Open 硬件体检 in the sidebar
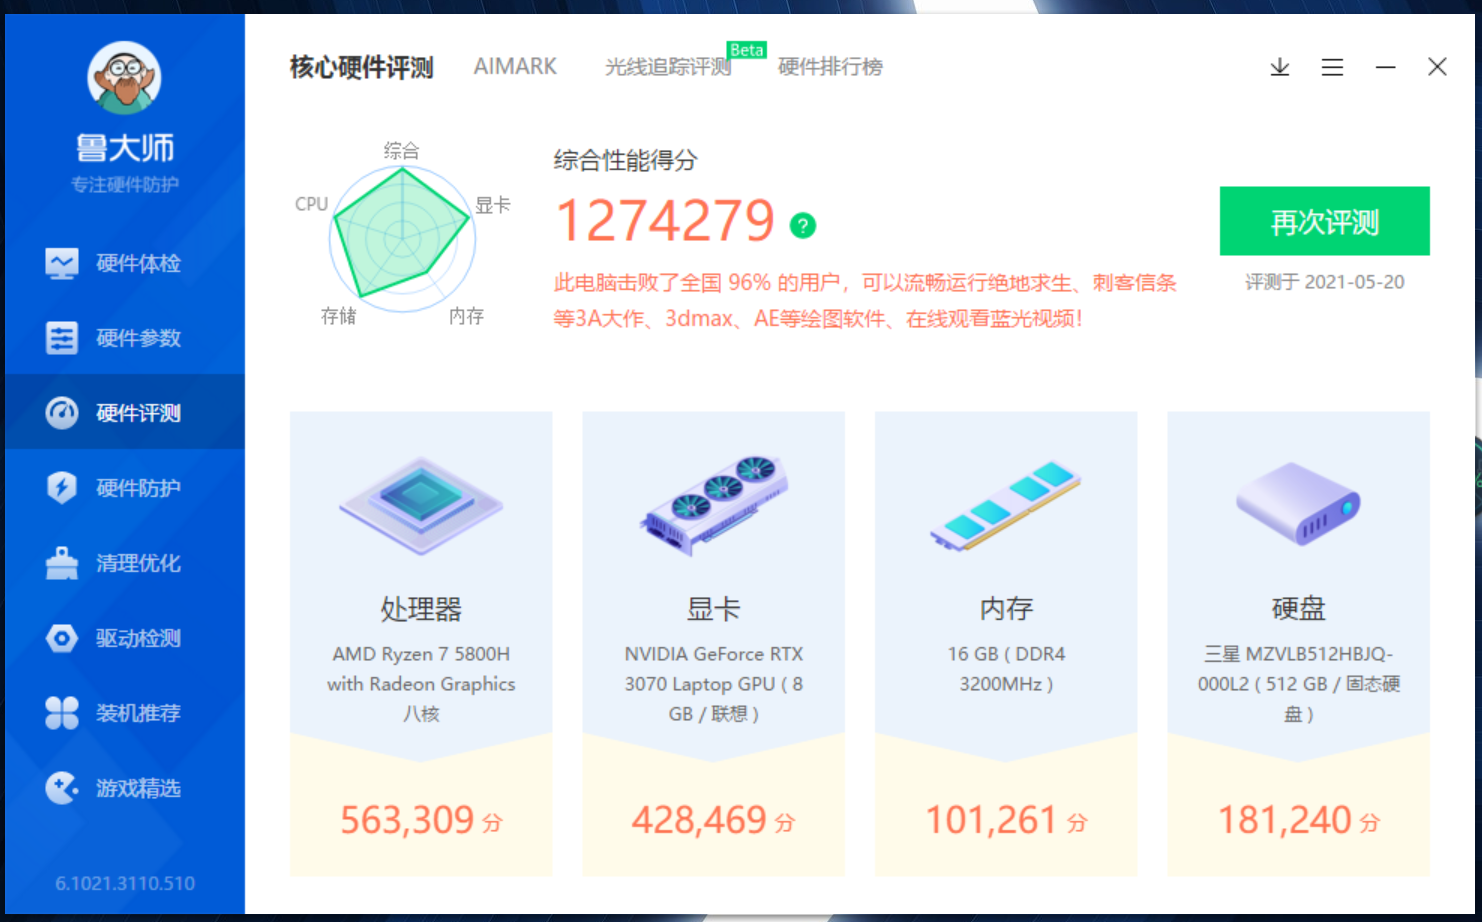Image resolution: width=1482 pixels, height=922 pixels. [x=125, y=263]
